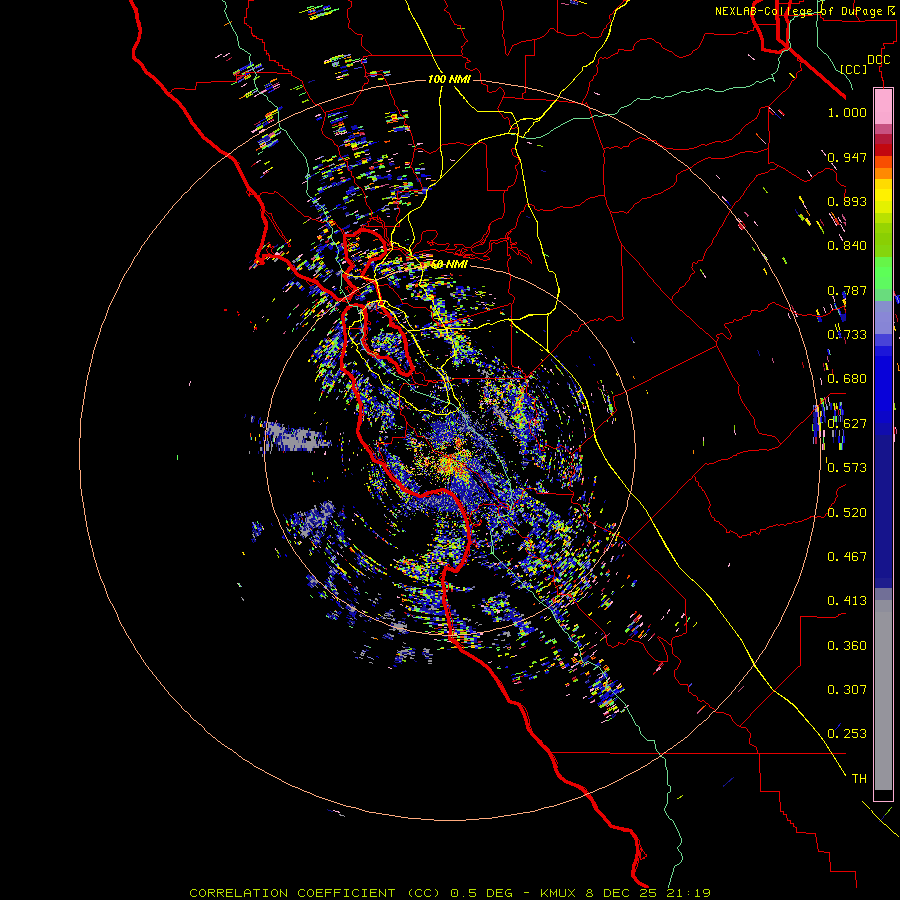Pick the pink segment of the color scale

pyautogui.click(x=883, y=106)
